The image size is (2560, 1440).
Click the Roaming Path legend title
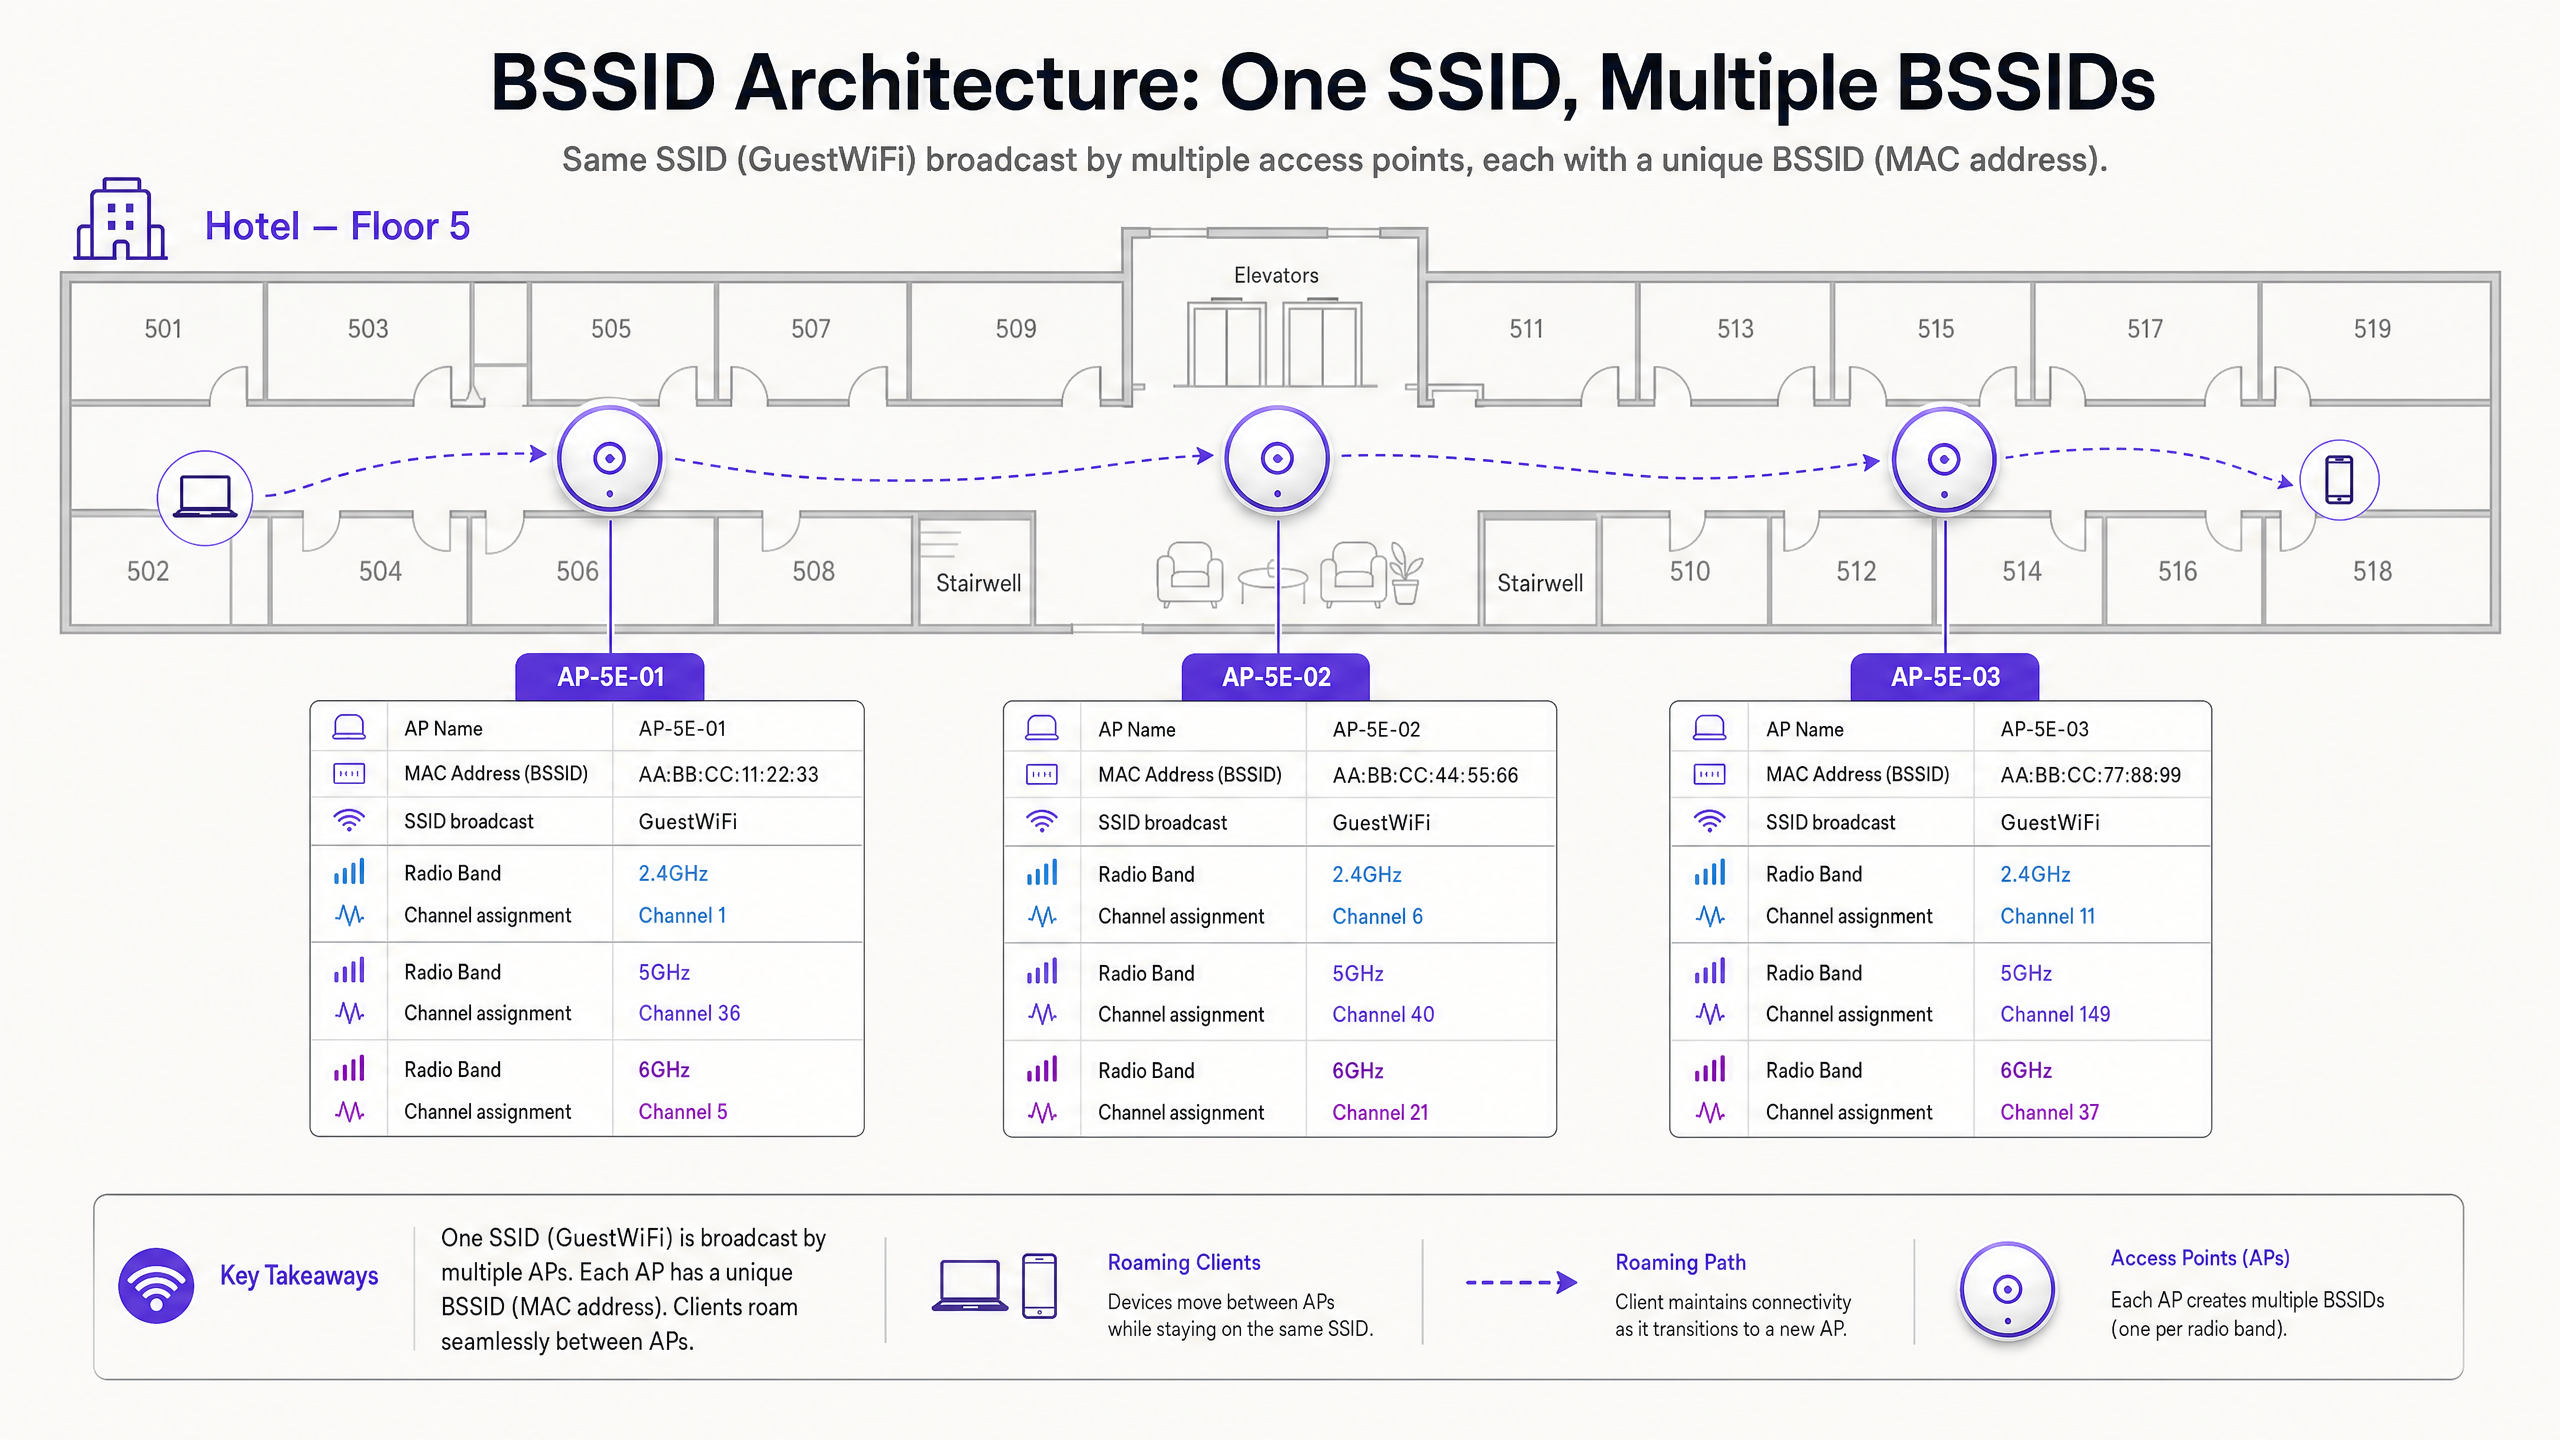[1681, 1262]
